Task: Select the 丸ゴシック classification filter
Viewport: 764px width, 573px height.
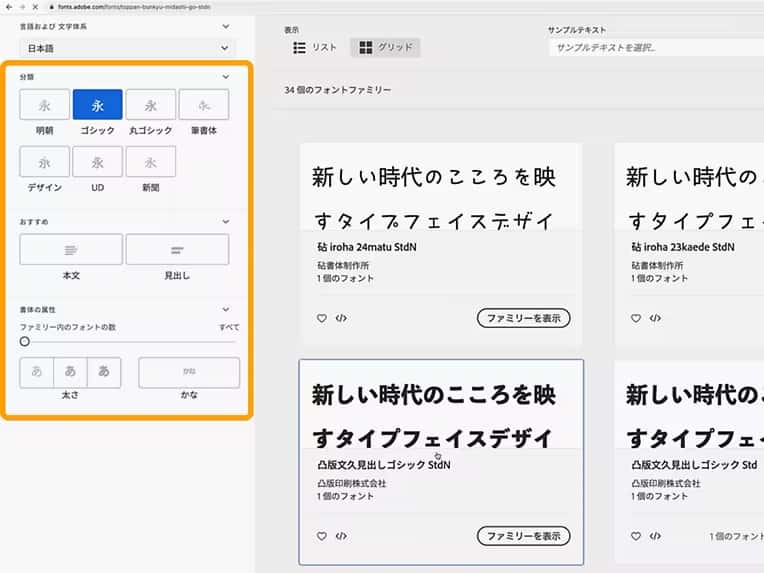Action: point(151,104)
